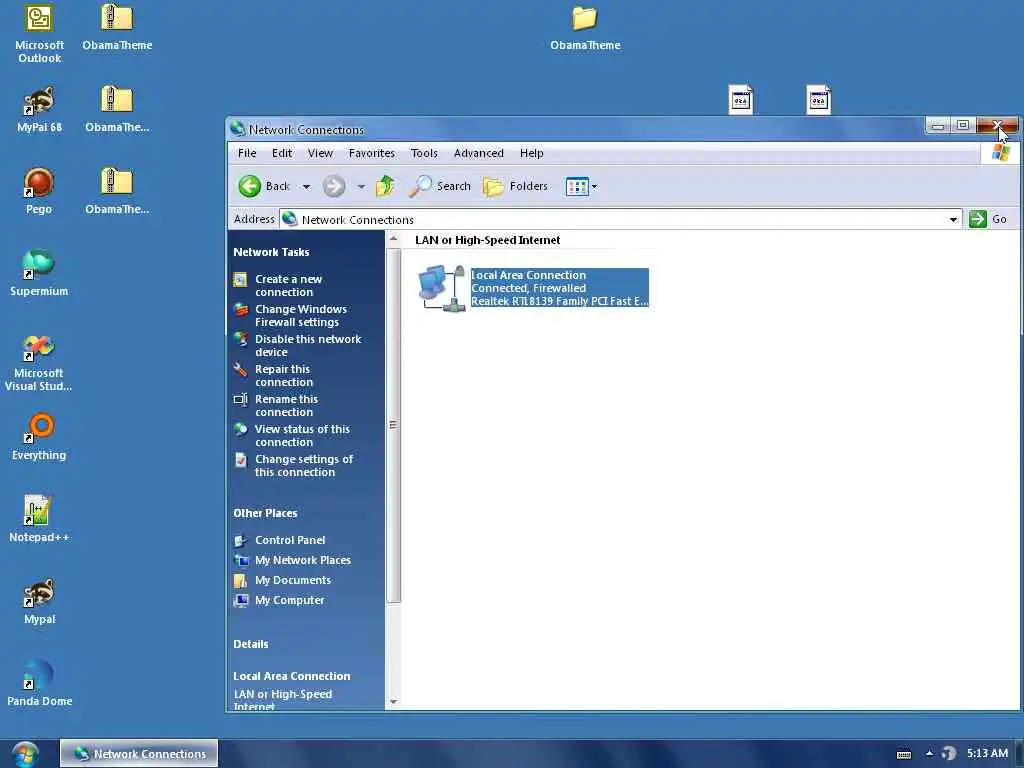Select the left desktop file icon above window
The image size is (1024, 768).
tap(741, 99)
